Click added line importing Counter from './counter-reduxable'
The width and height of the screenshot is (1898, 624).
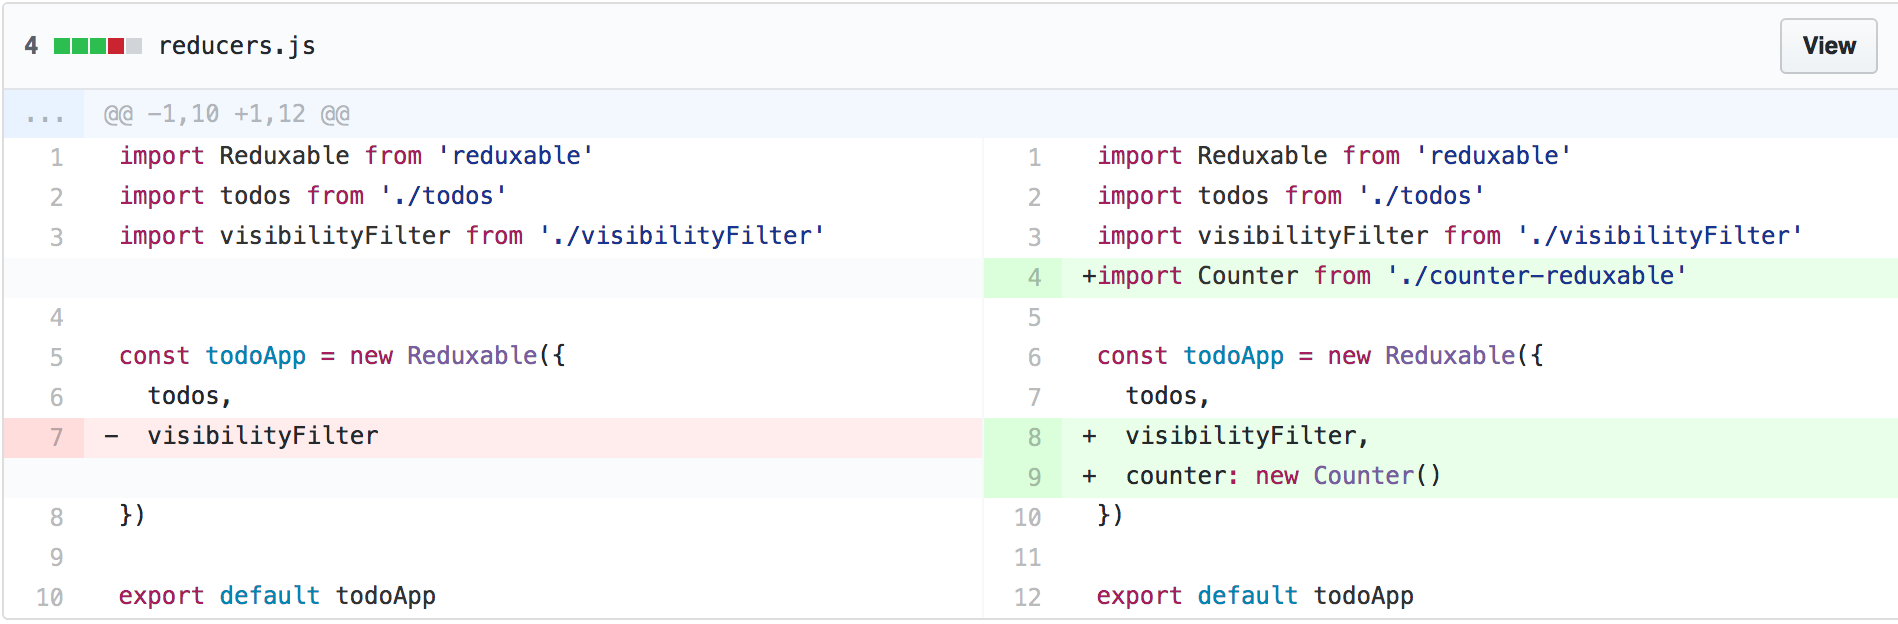[x=1480, y=278]
